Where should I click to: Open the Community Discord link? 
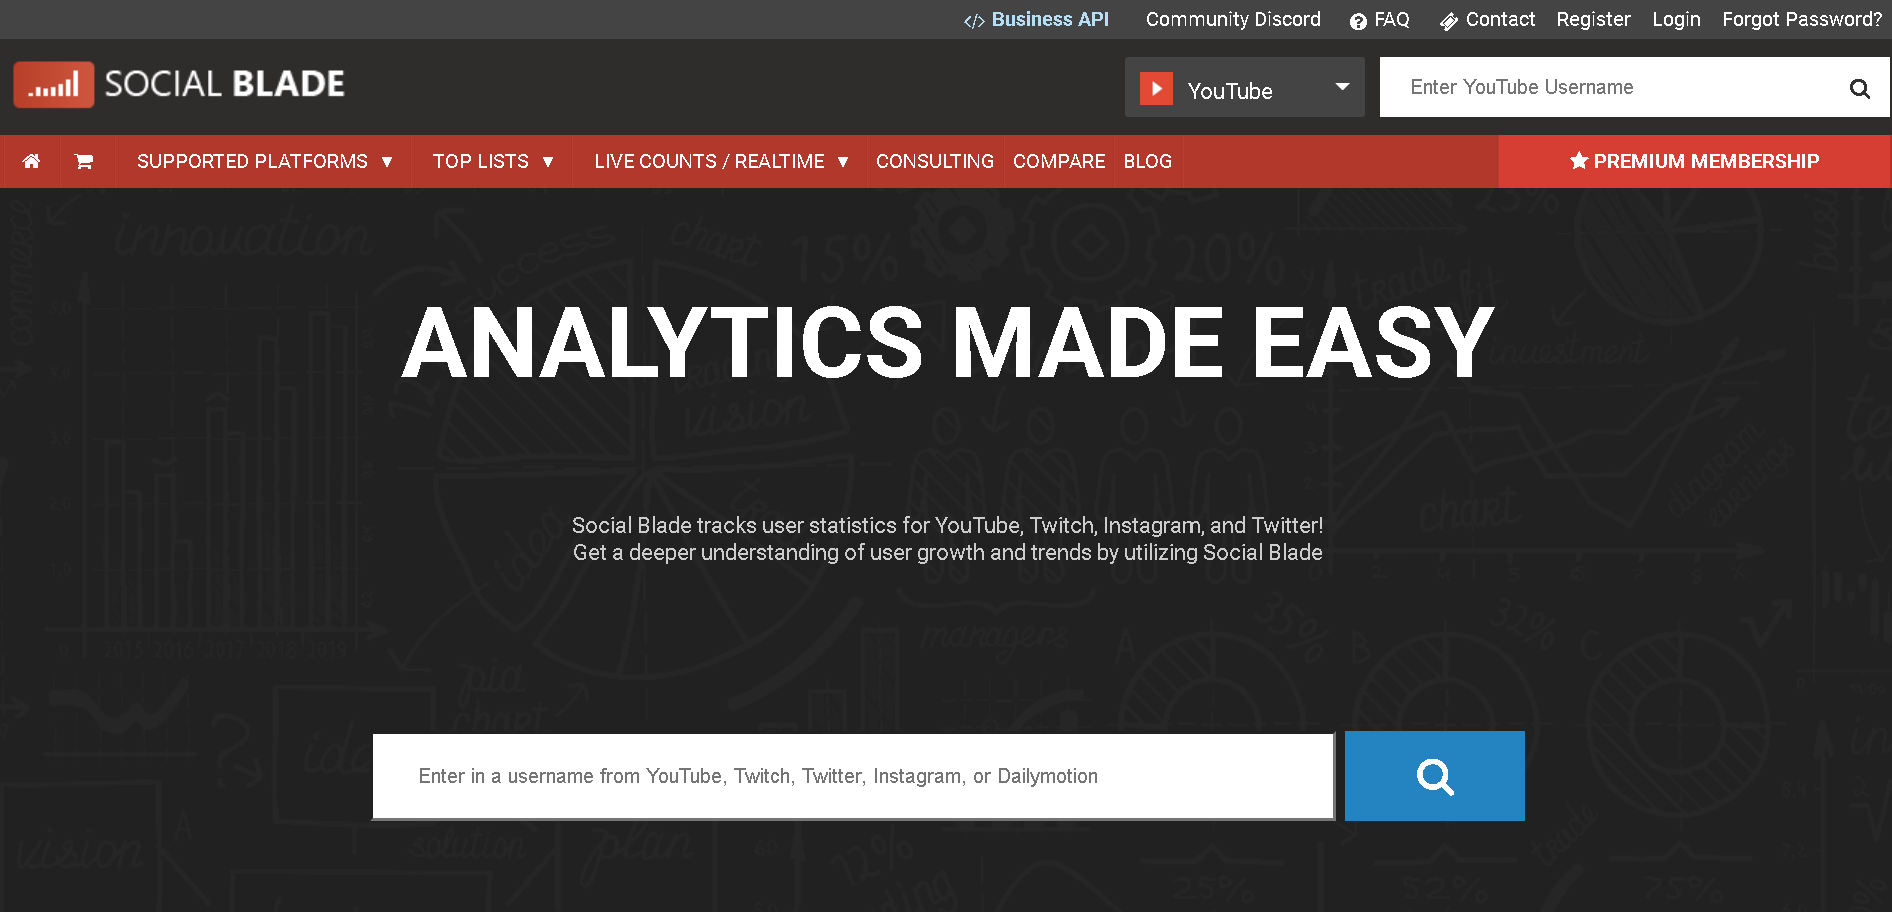[x=1233, y=20]
